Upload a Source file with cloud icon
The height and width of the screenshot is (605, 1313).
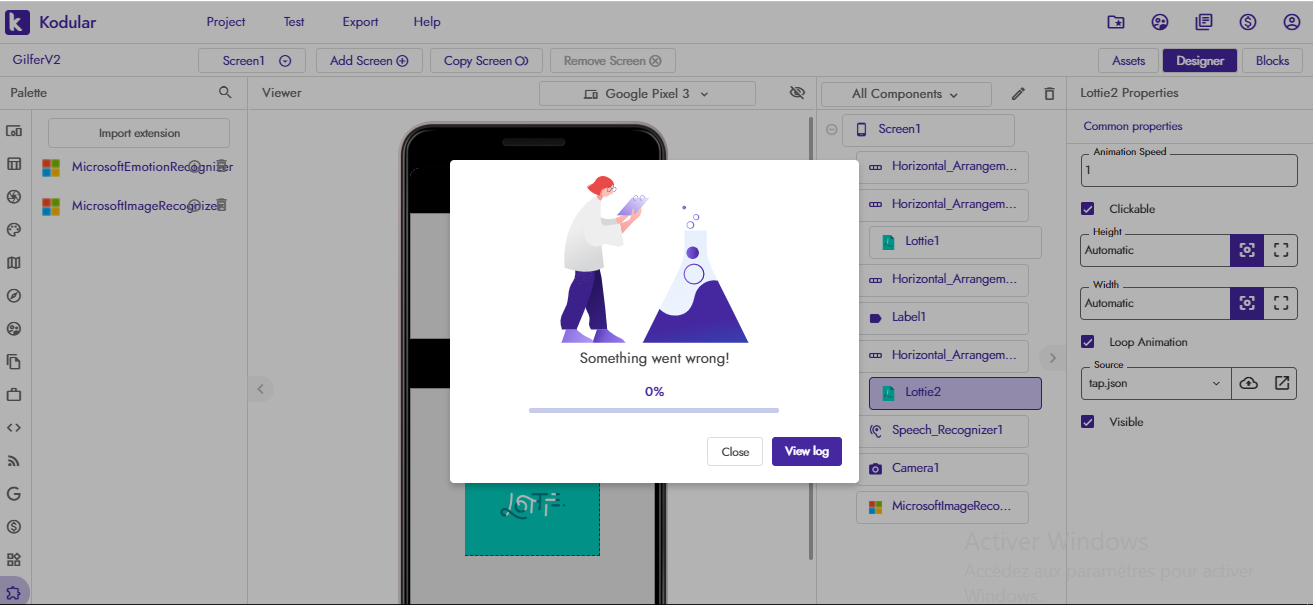[1248, 383]
